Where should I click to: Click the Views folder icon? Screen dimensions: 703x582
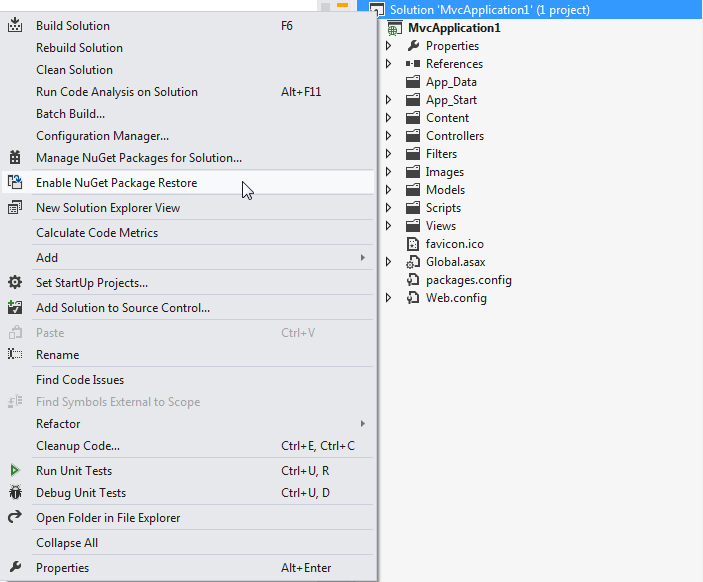click(413, 226)
